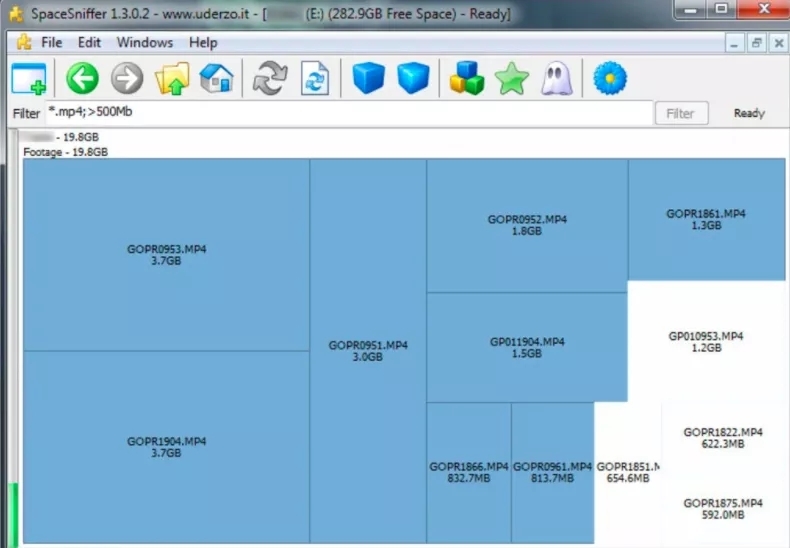790x548 pixels.
Task: Go back with the green arrow
Action: tap(83, 79)
